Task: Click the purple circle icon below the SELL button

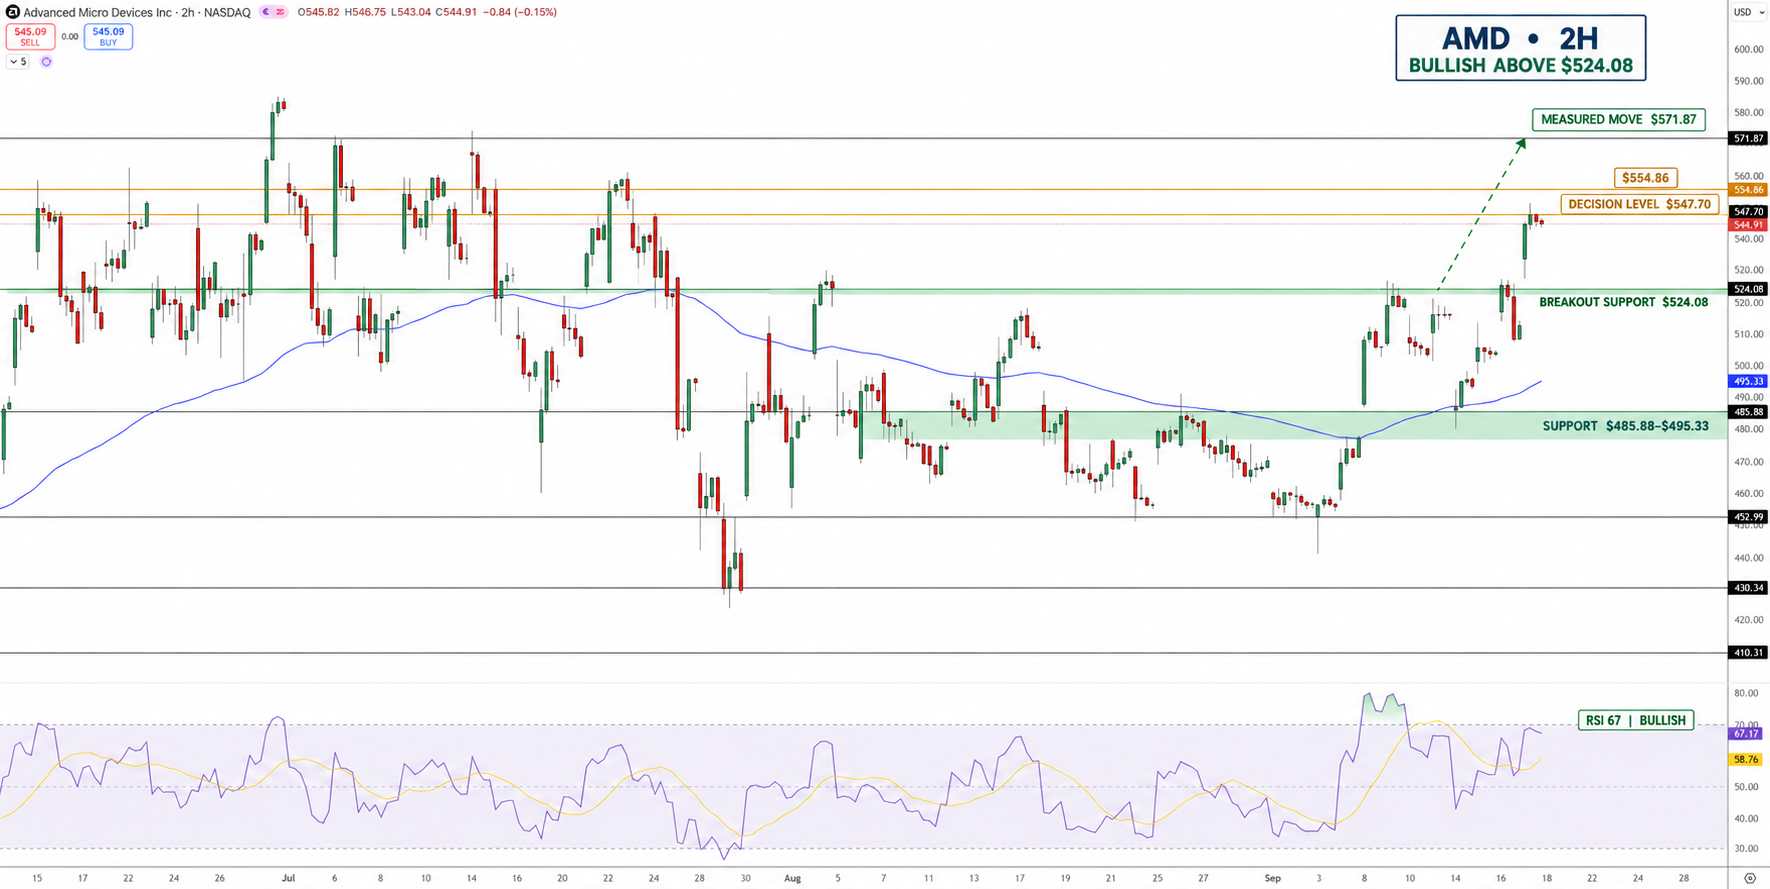Action: (46, 62)
